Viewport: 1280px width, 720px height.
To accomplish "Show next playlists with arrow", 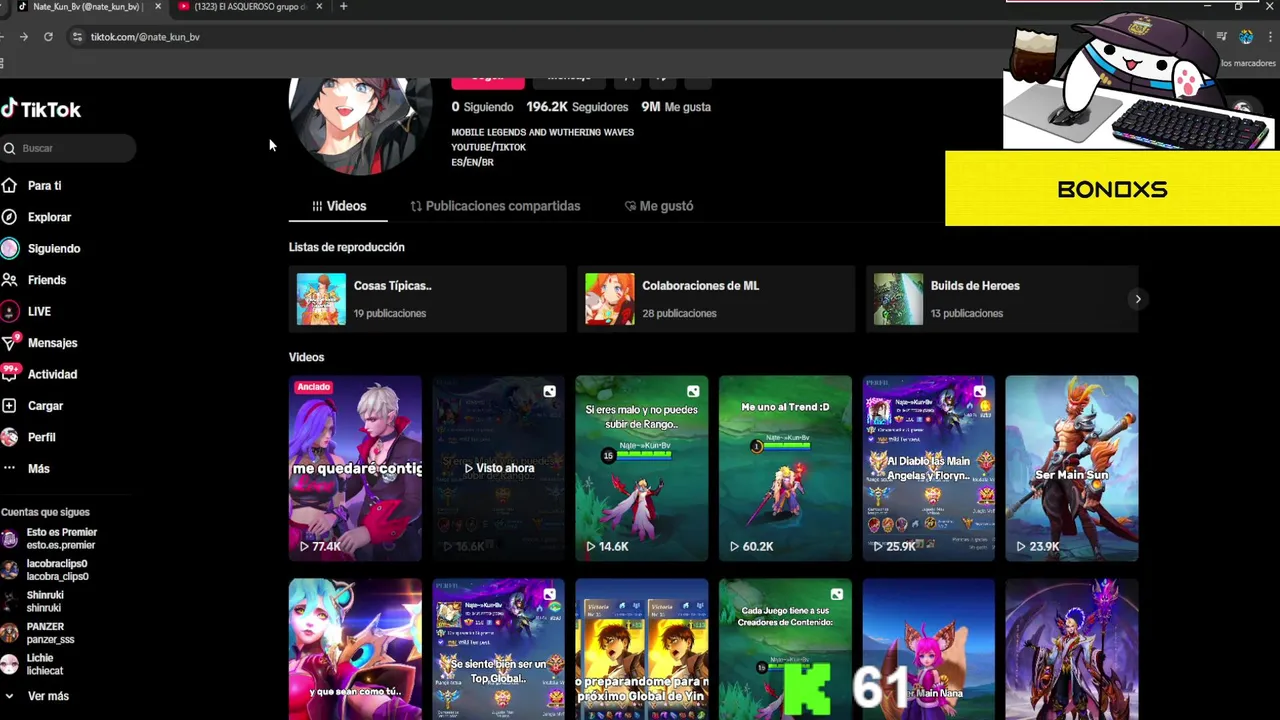I will (1137, 299).
